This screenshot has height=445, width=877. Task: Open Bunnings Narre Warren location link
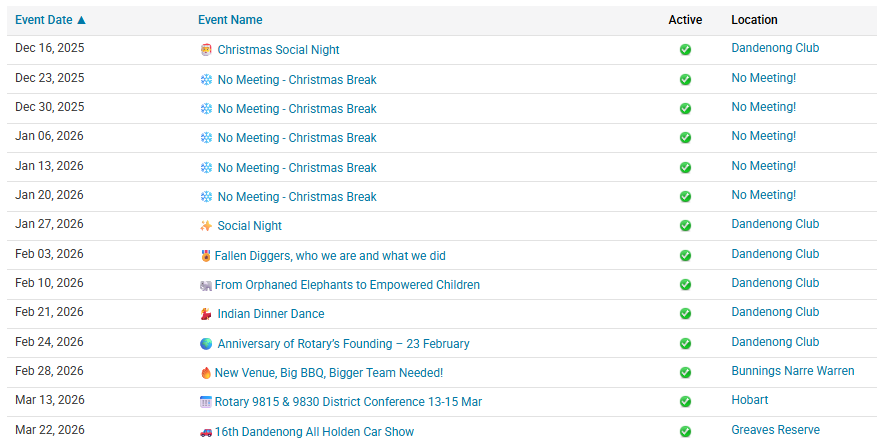point(793,371)
